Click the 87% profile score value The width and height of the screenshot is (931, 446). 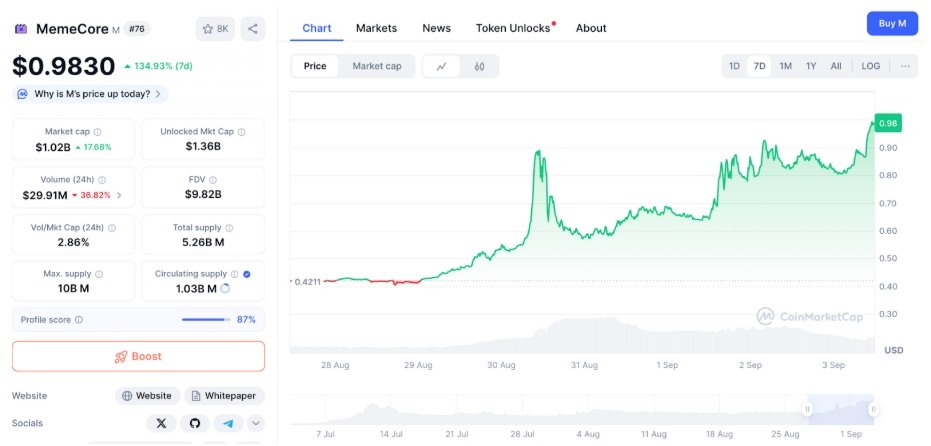[246, 320]
